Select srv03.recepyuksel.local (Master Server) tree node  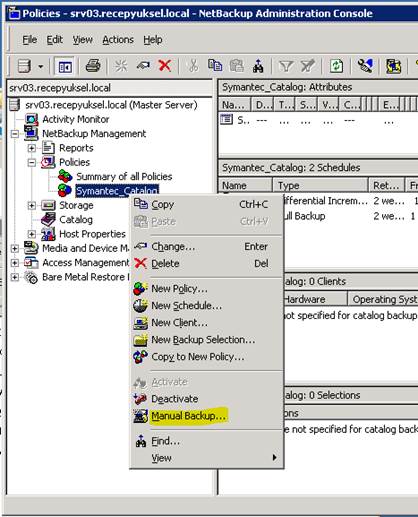(x=111, y=105)
